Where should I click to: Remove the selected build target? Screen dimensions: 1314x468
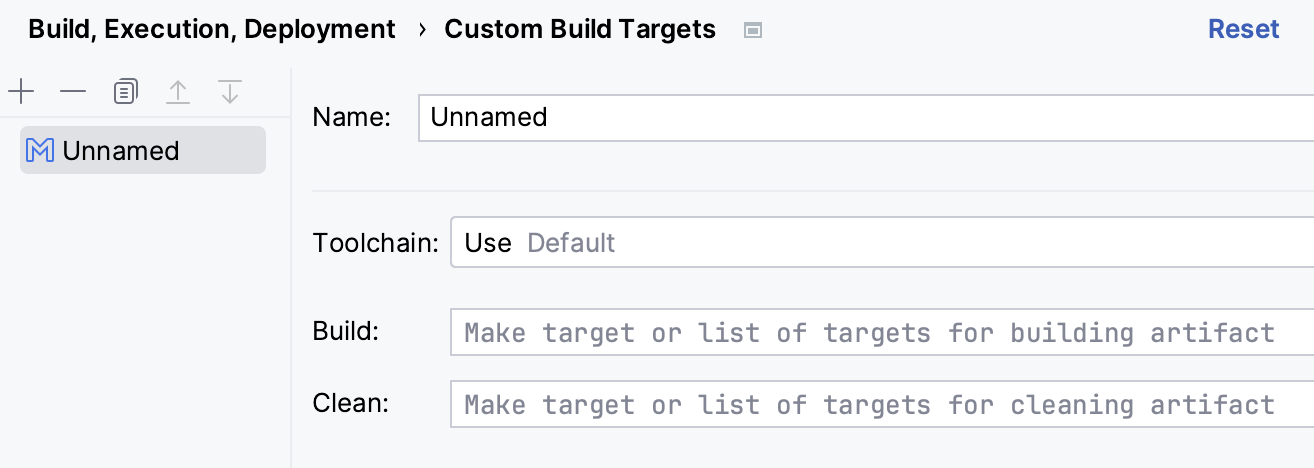coord(73,93)
